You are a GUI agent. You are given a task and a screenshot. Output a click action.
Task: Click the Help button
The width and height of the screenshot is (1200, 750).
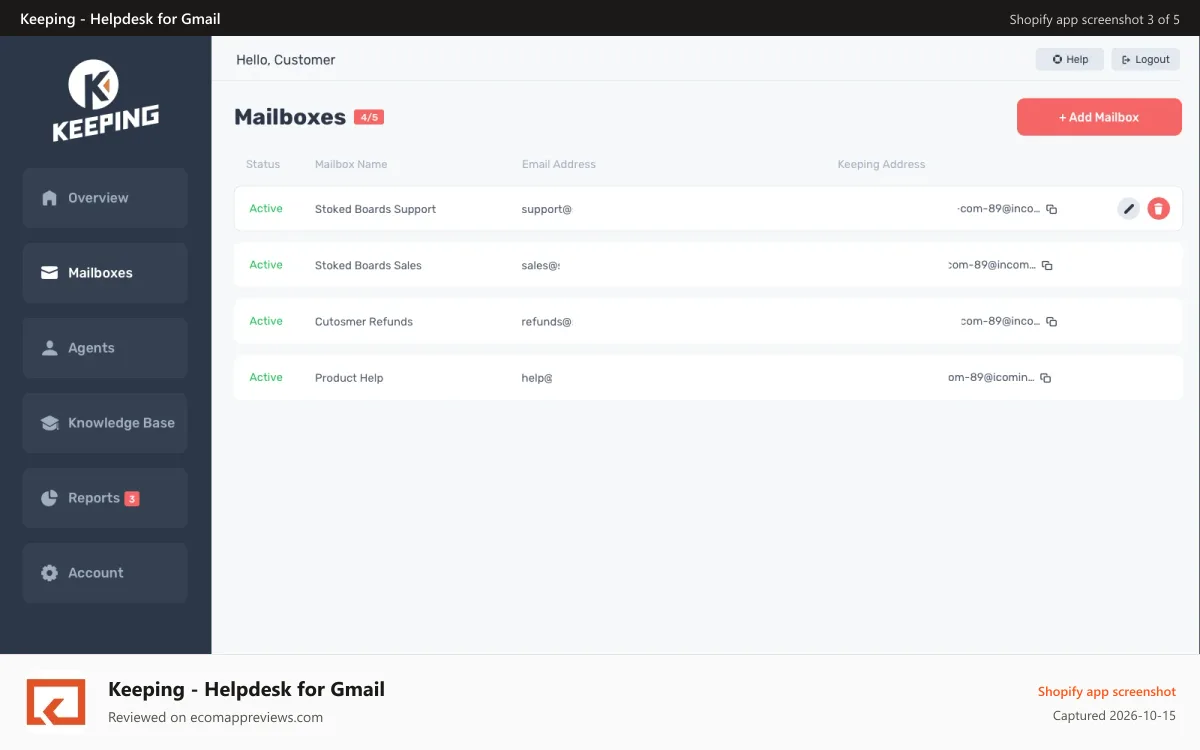click(x=1070, y=59)
